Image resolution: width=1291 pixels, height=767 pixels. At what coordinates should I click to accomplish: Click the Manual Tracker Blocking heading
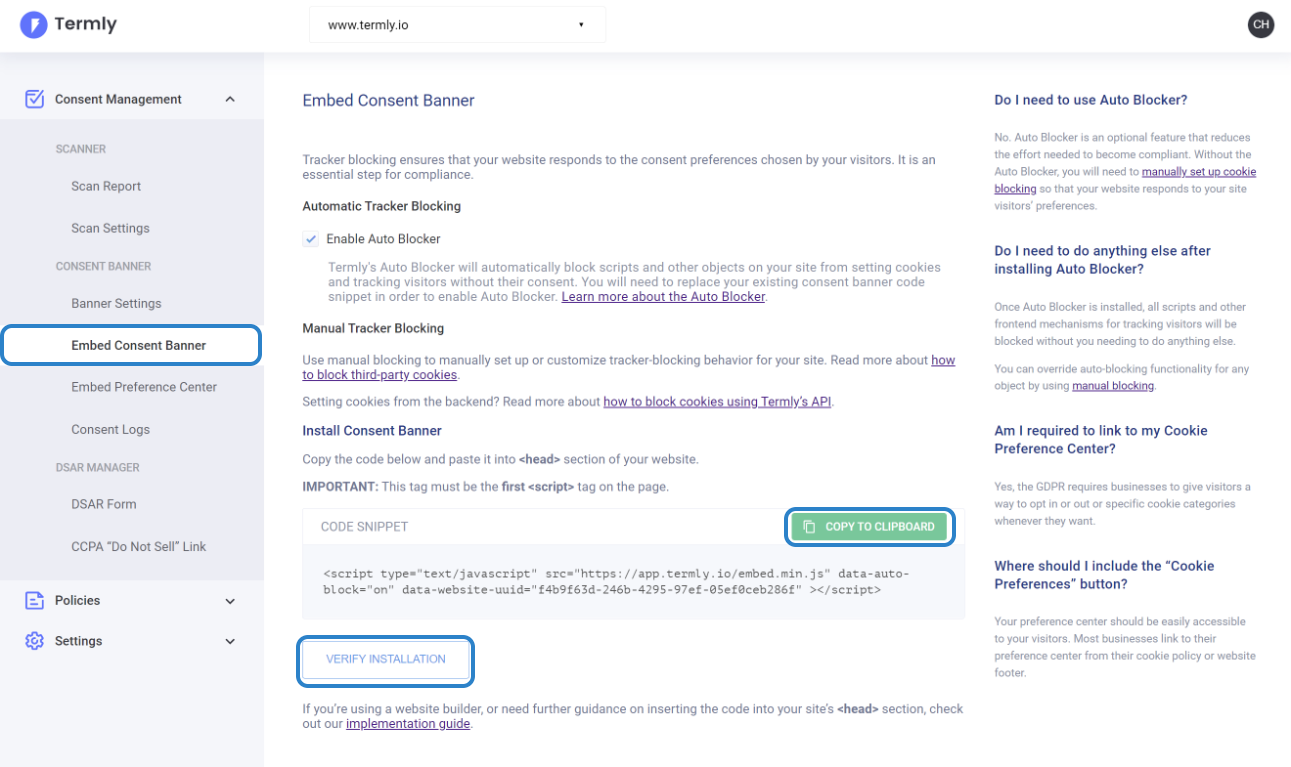point(373,328)
